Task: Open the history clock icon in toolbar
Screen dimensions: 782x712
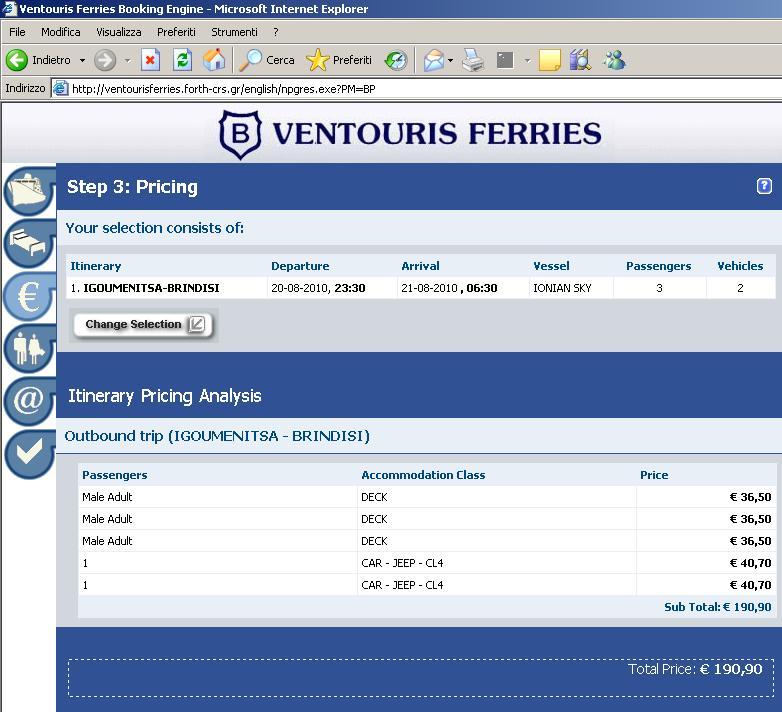Action: 396,60
